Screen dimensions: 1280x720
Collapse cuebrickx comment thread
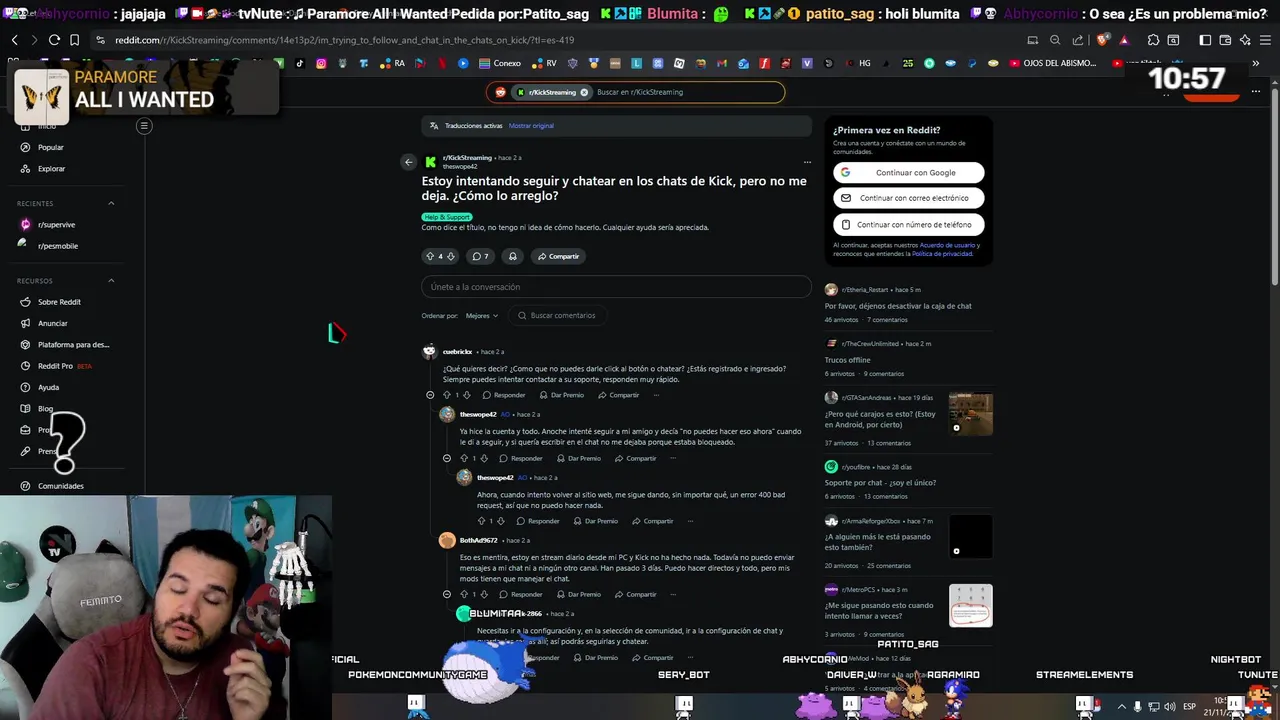tap(430, 395)
